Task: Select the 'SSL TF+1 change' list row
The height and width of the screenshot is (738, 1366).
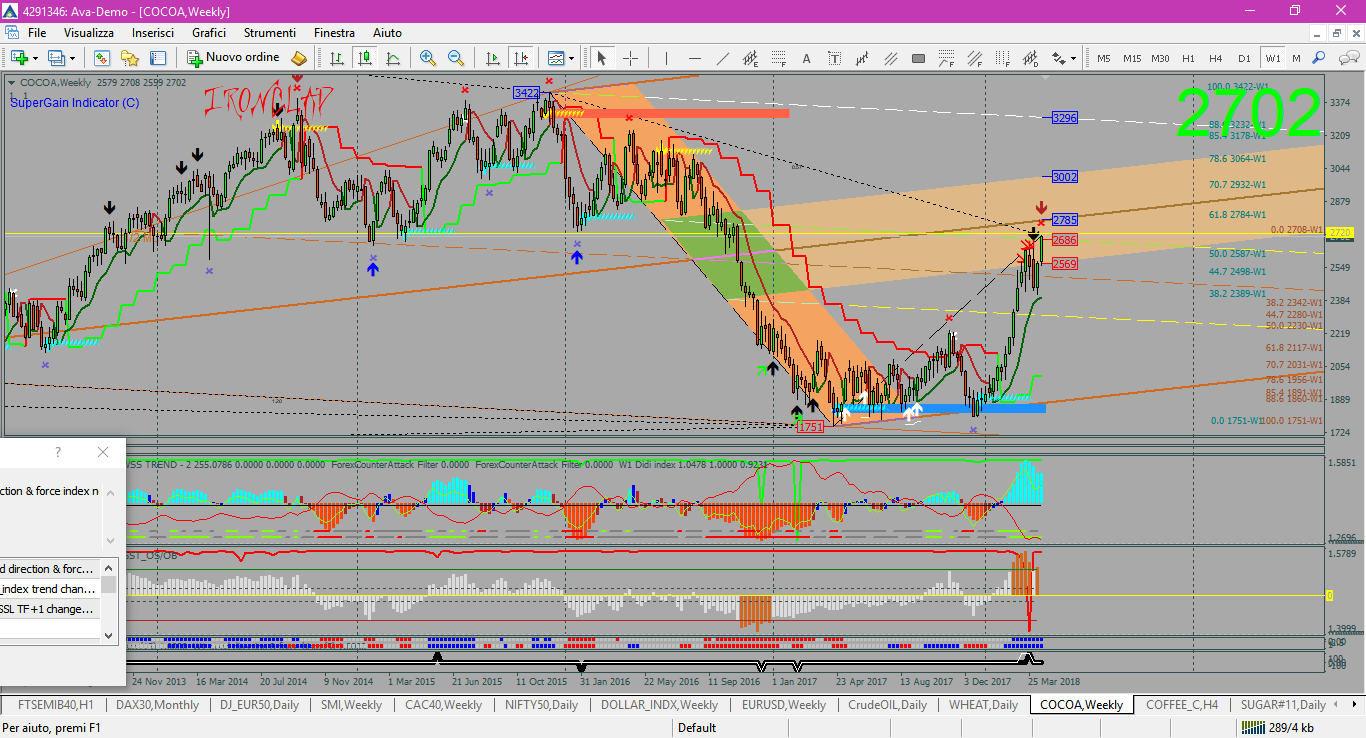Action: coord(50,609)
